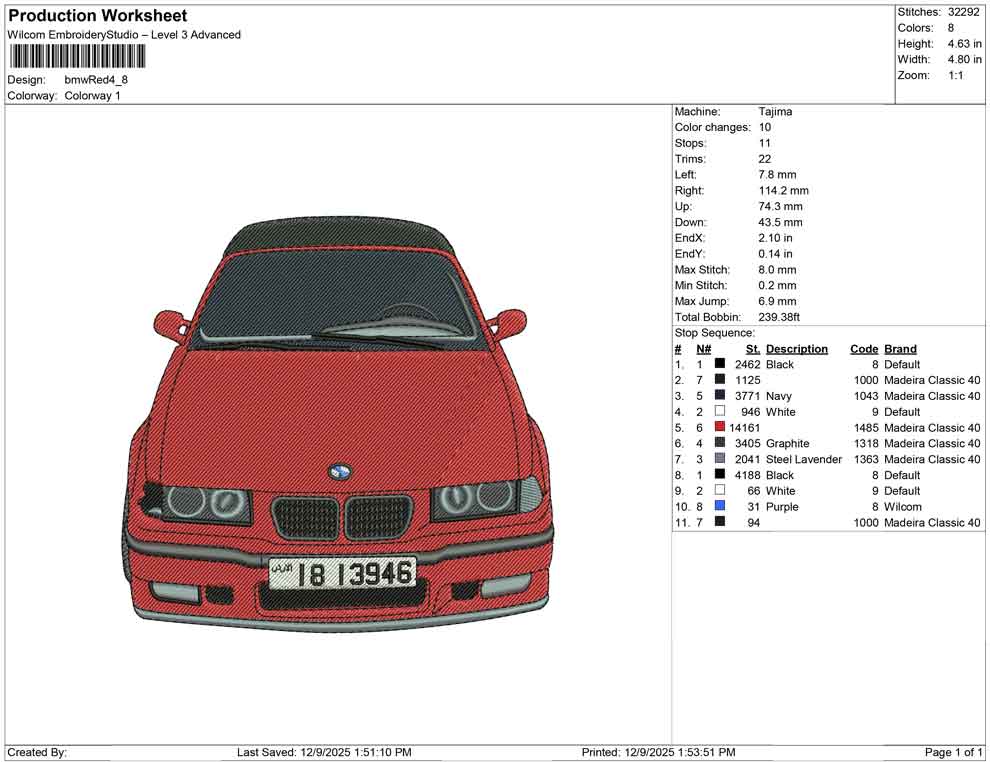Select the Machine value Tajima
The width and height of the screenshot is (990, 762).
click(x=776, y=111)
